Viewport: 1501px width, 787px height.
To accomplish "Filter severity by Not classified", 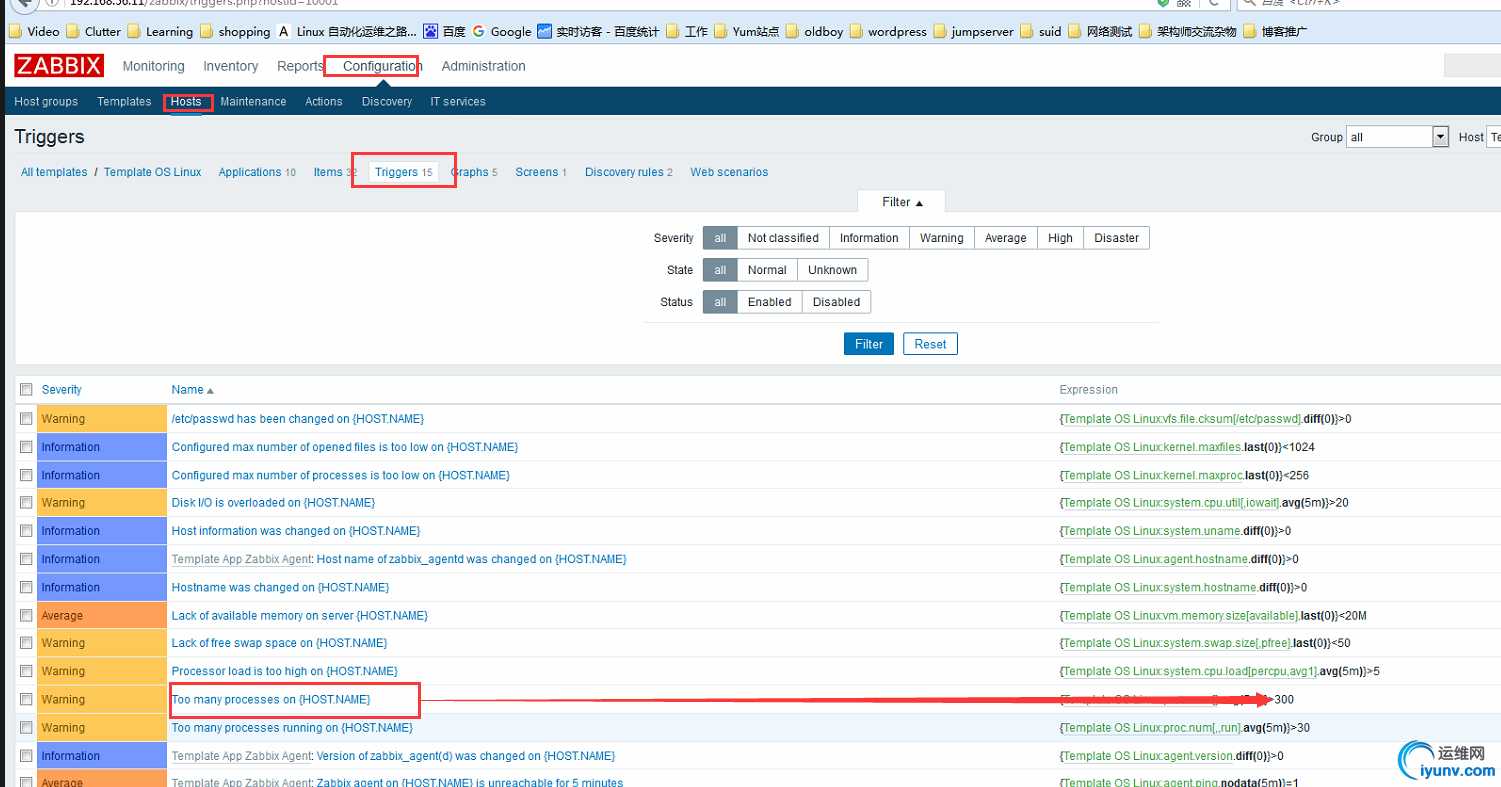I will click(783, 238).
